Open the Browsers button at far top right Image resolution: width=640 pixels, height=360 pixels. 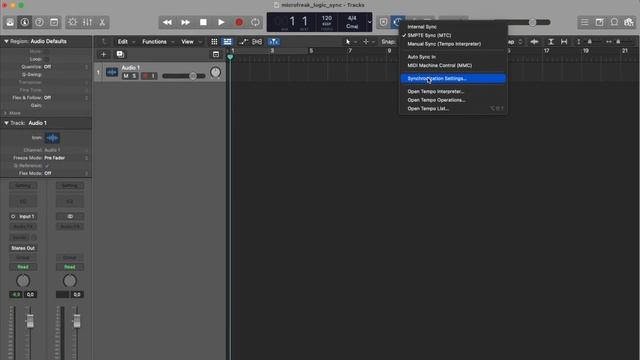[x=629, y=22]
